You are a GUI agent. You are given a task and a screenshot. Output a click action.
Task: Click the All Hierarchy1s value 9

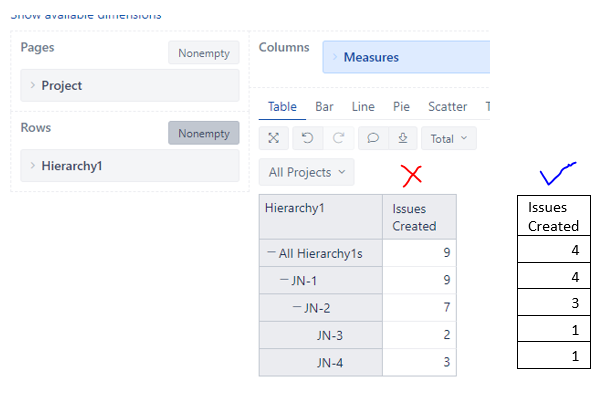[x=419, y=253]
